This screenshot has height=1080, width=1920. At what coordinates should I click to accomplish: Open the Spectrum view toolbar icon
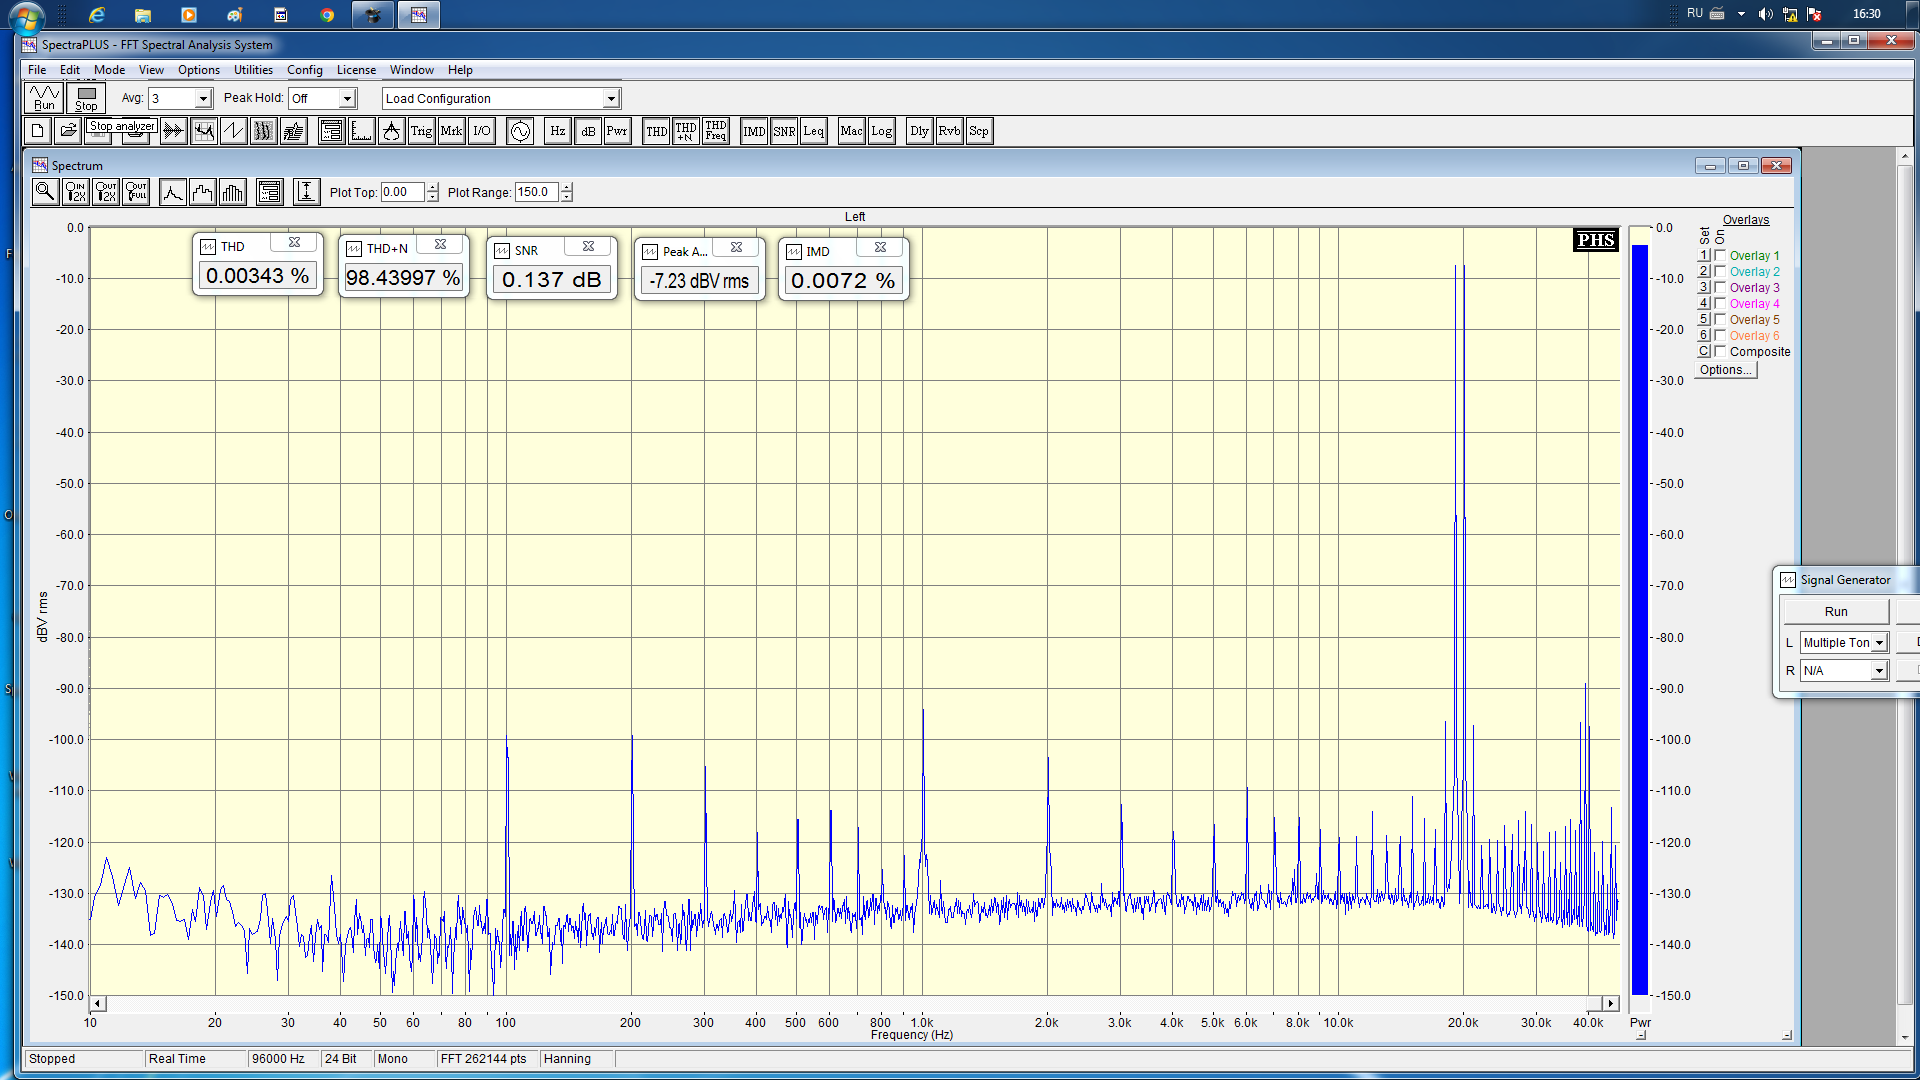point(204,131)
